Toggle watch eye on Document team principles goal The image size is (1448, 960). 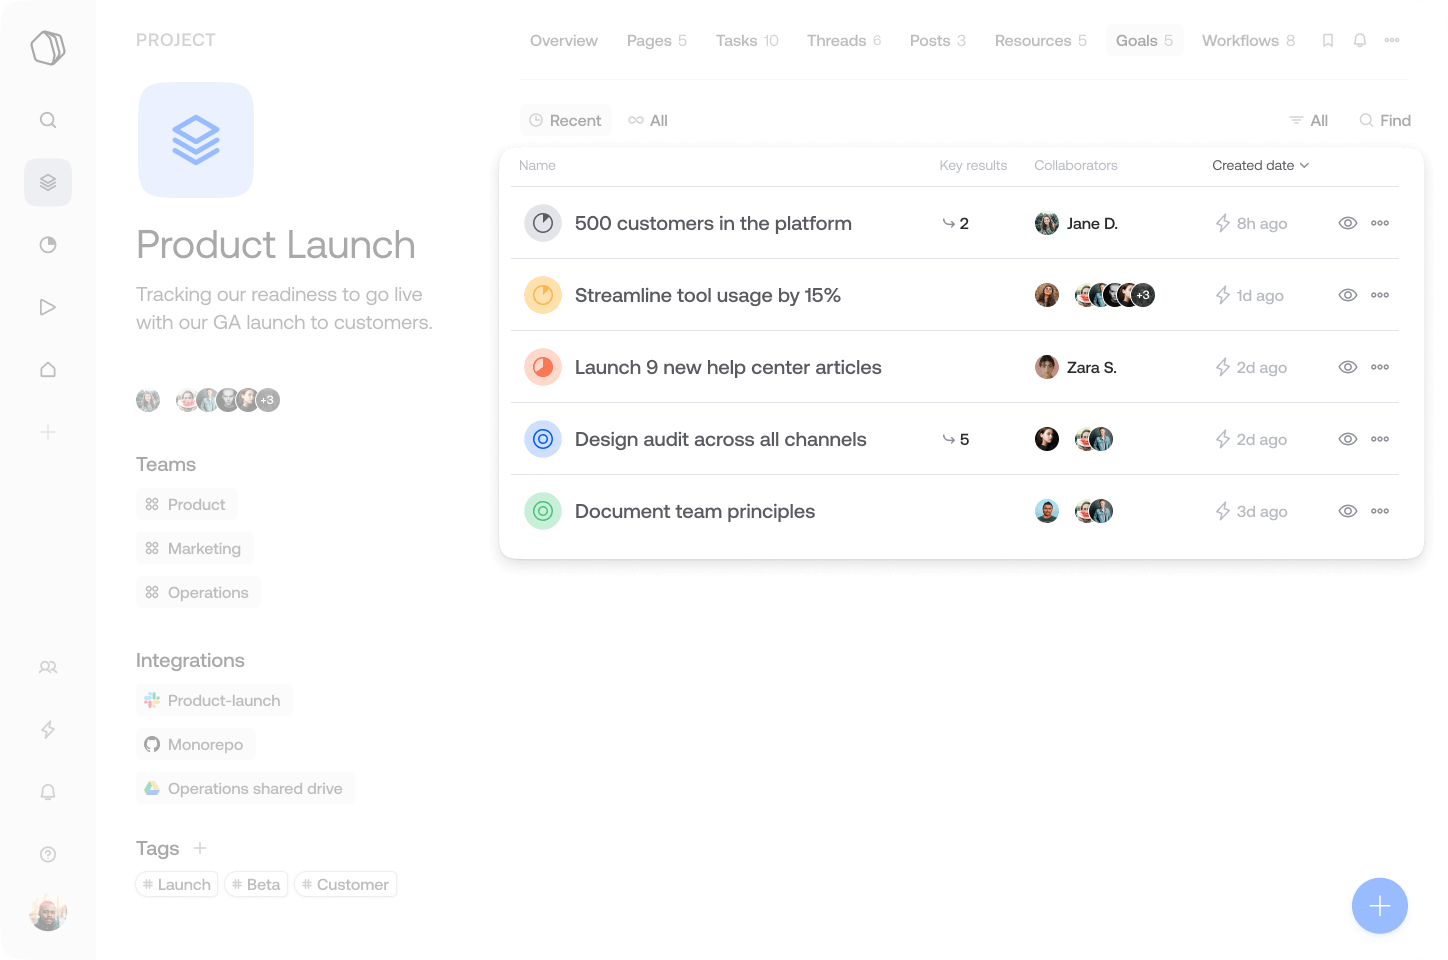click(1348, 511)
